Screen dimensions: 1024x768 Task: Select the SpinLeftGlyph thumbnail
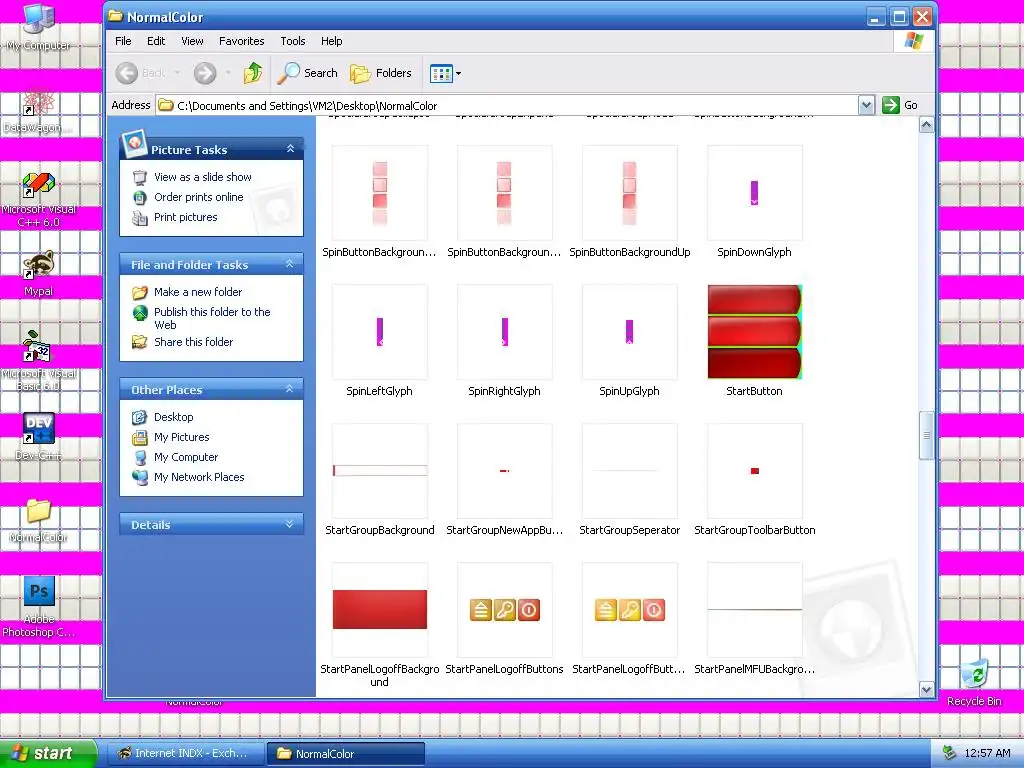(379, 332)
